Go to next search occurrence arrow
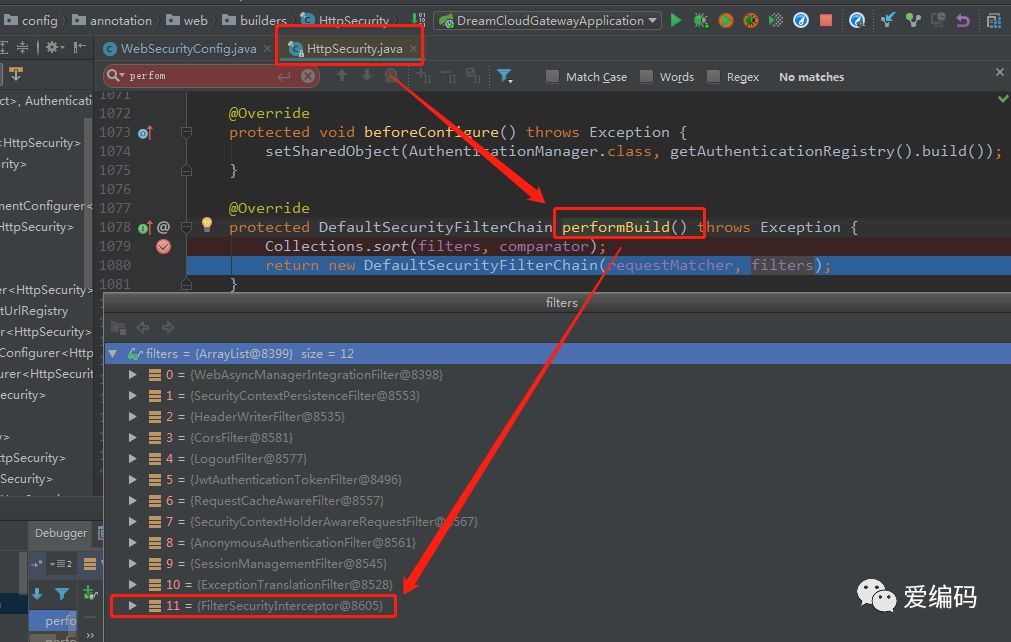 pyautogui.click(x=366, y=76)
